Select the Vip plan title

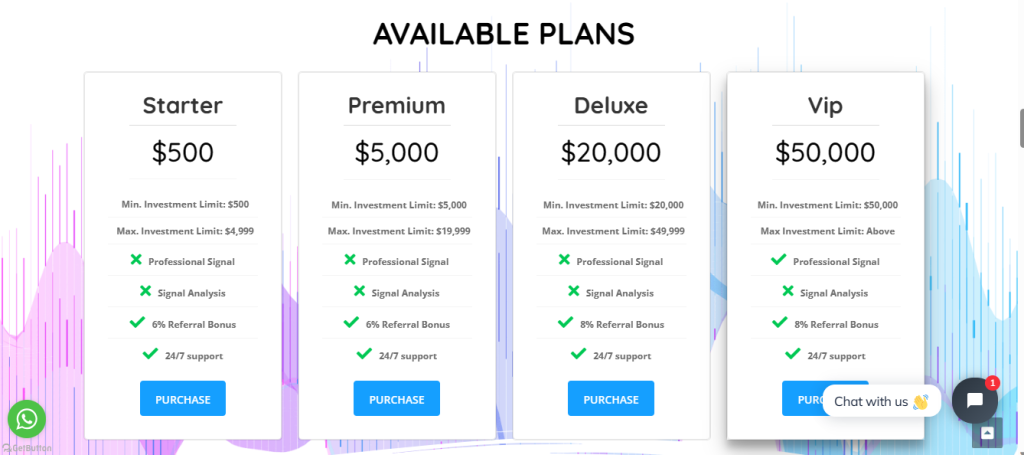tap(825, 106)
